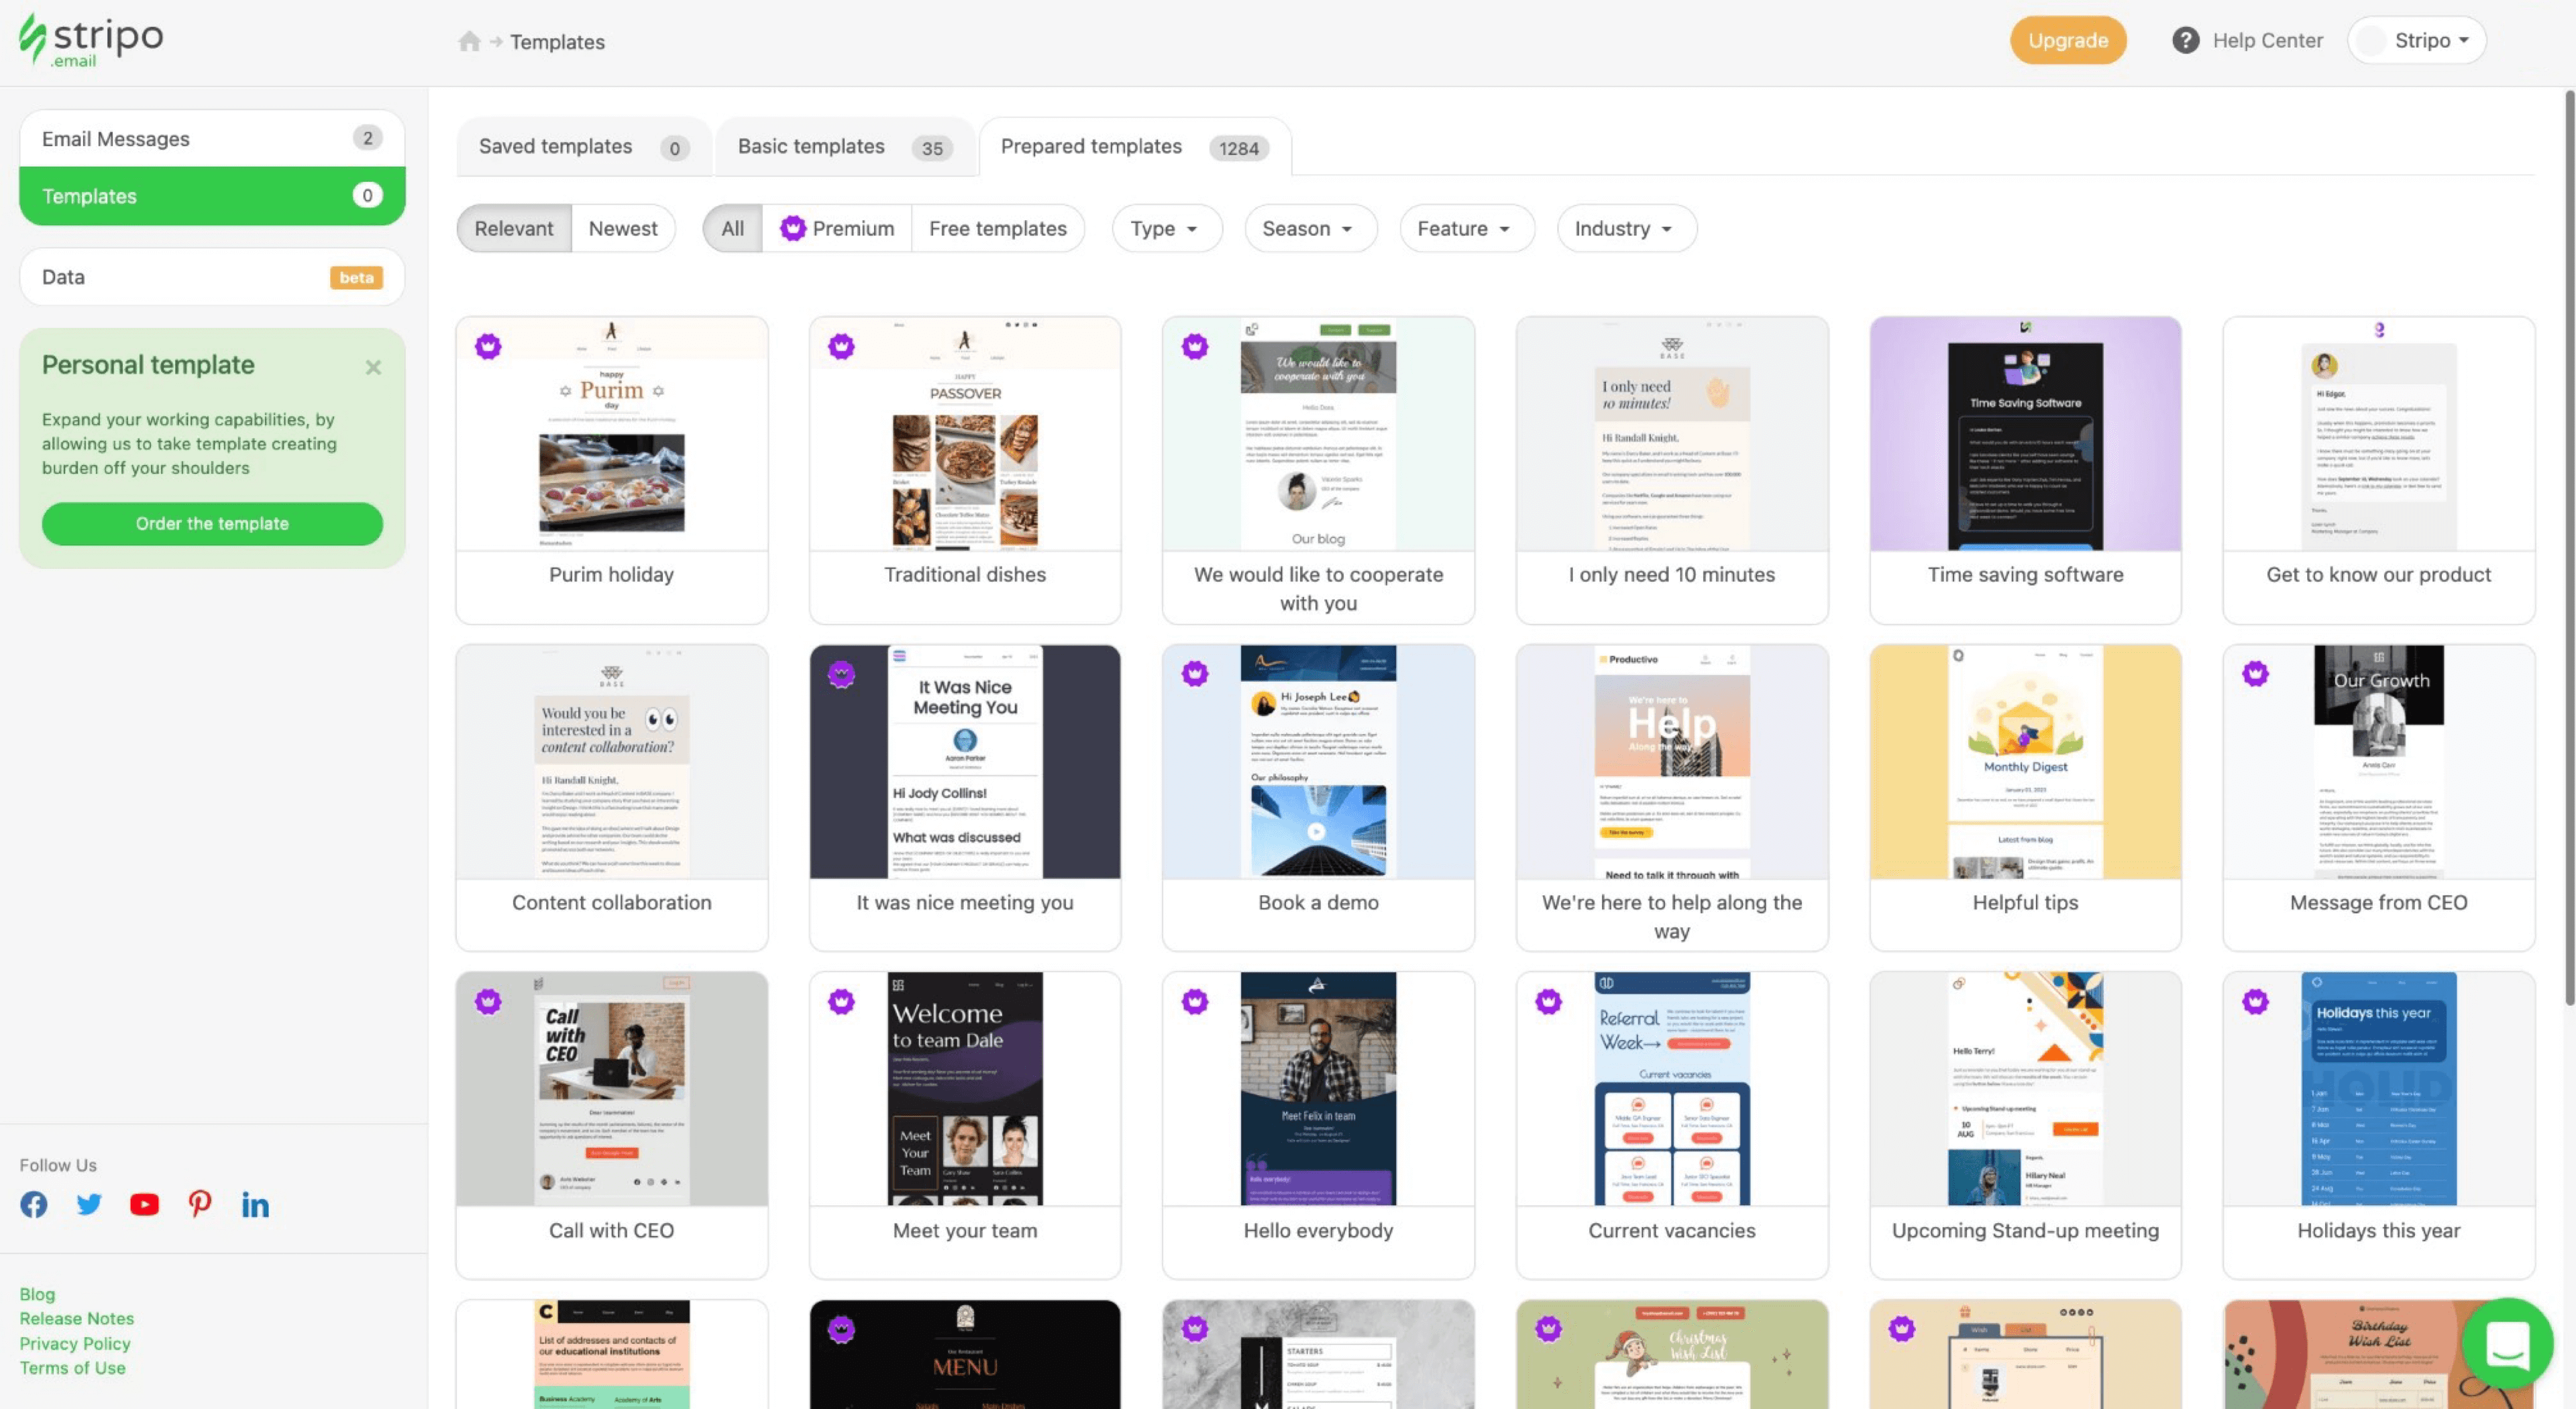Click the YouTube icon in Follow Us section

144,1204
